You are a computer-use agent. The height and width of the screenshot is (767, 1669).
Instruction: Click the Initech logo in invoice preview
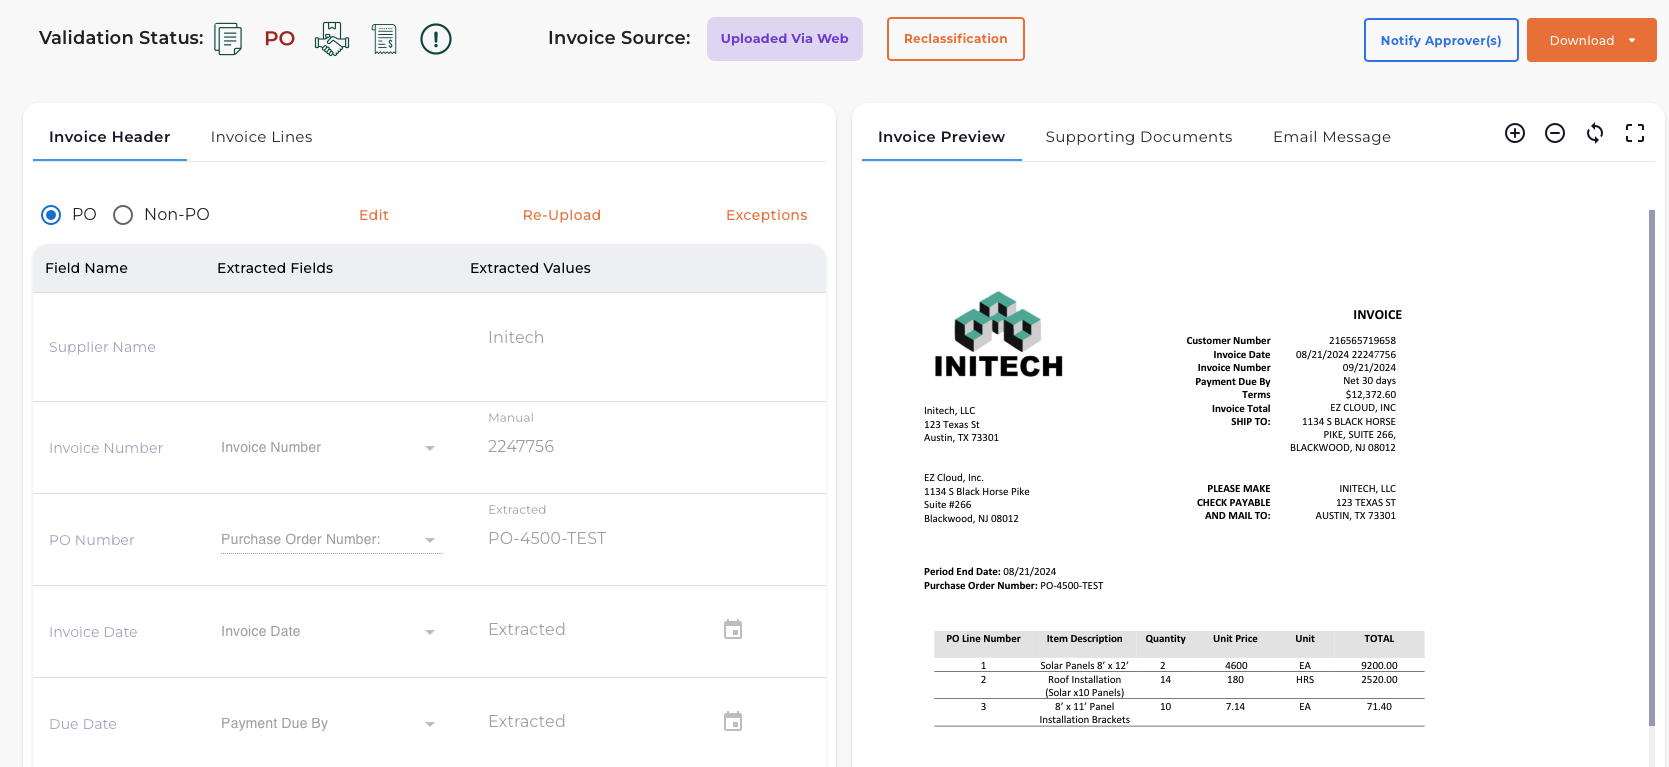[998, 335]
